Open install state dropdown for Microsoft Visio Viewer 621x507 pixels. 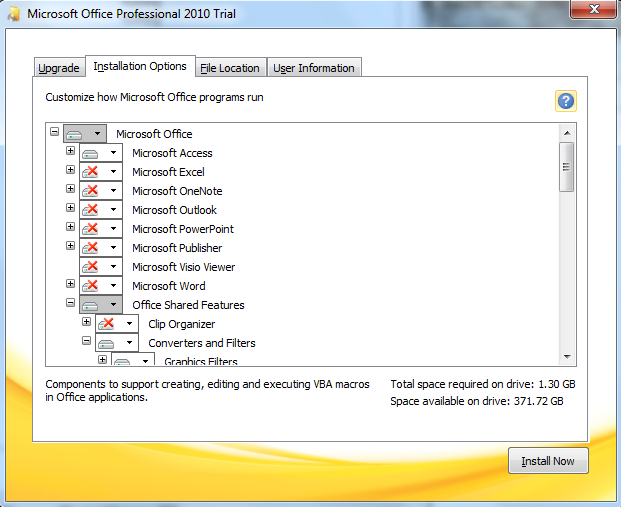tap(101, 267)
